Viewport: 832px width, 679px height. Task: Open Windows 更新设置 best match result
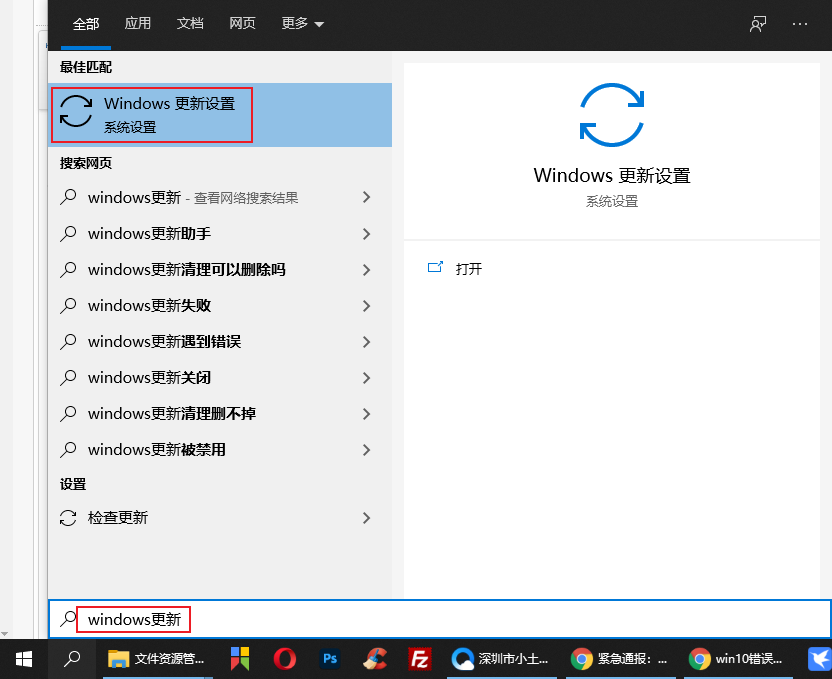168,114
